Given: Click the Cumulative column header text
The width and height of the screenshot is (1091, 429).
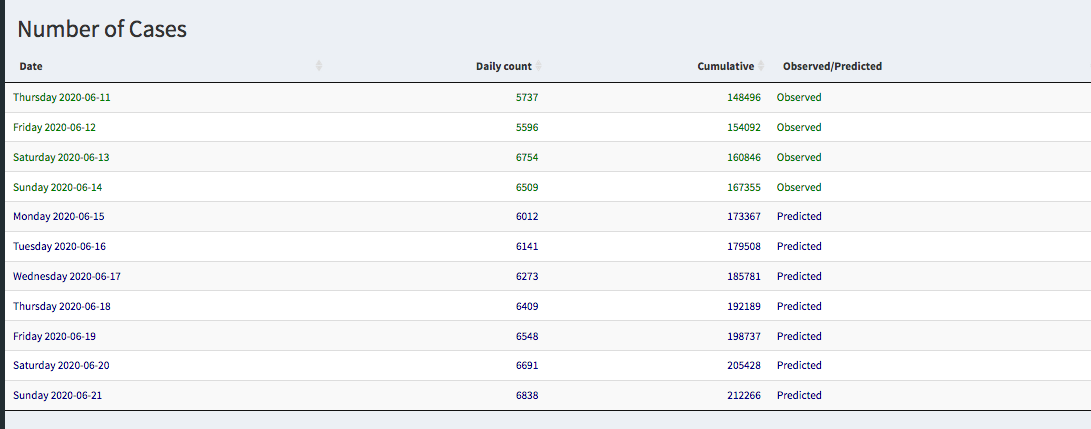Looking at the screenshot, I should [x=725, y=66].
